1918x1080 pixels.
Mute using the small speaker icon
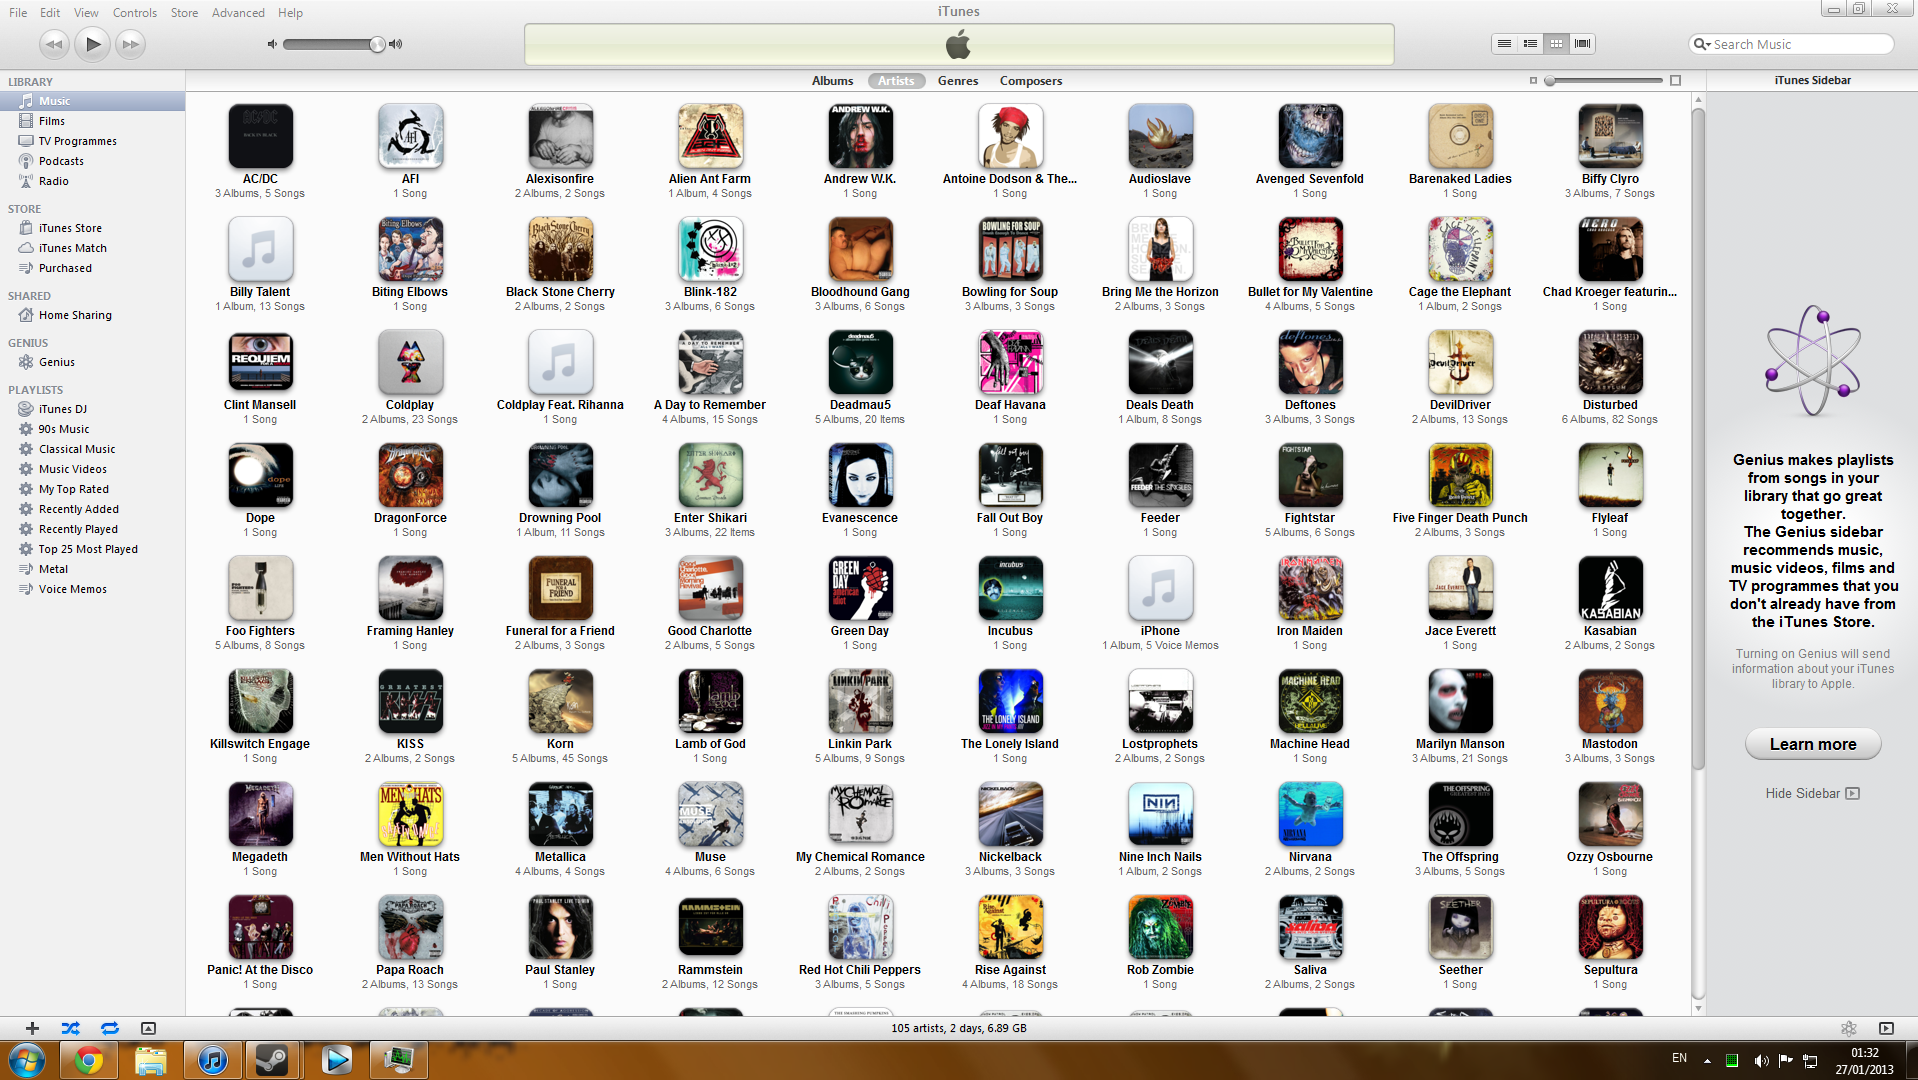(272, 44)
